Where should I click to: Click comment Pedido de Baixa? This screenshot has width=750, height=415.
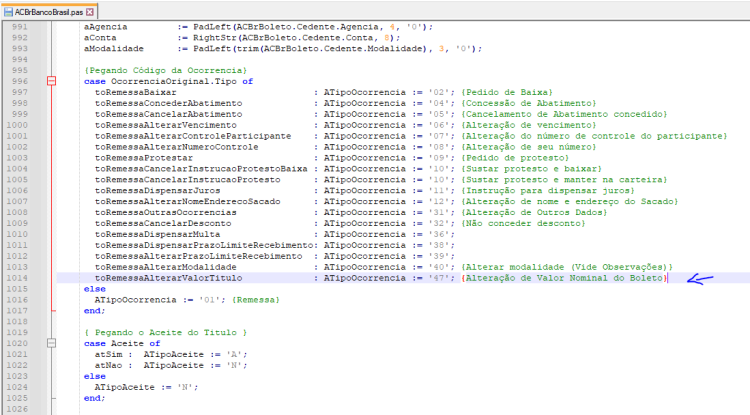pyautogui.click(x=507, y=92)
